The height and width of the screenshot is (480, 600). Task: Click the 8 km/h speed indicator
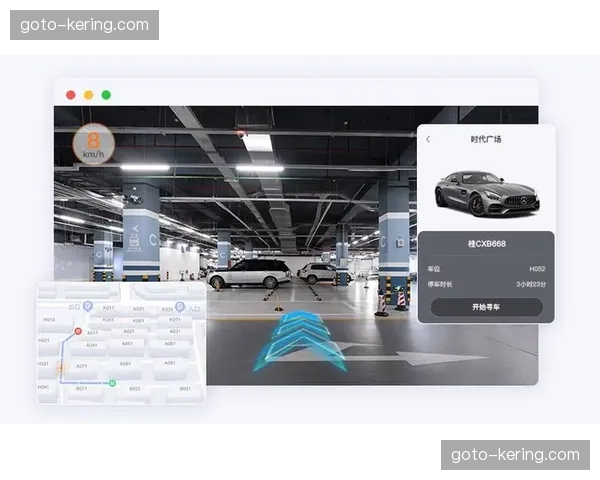[x=92, y=145]
